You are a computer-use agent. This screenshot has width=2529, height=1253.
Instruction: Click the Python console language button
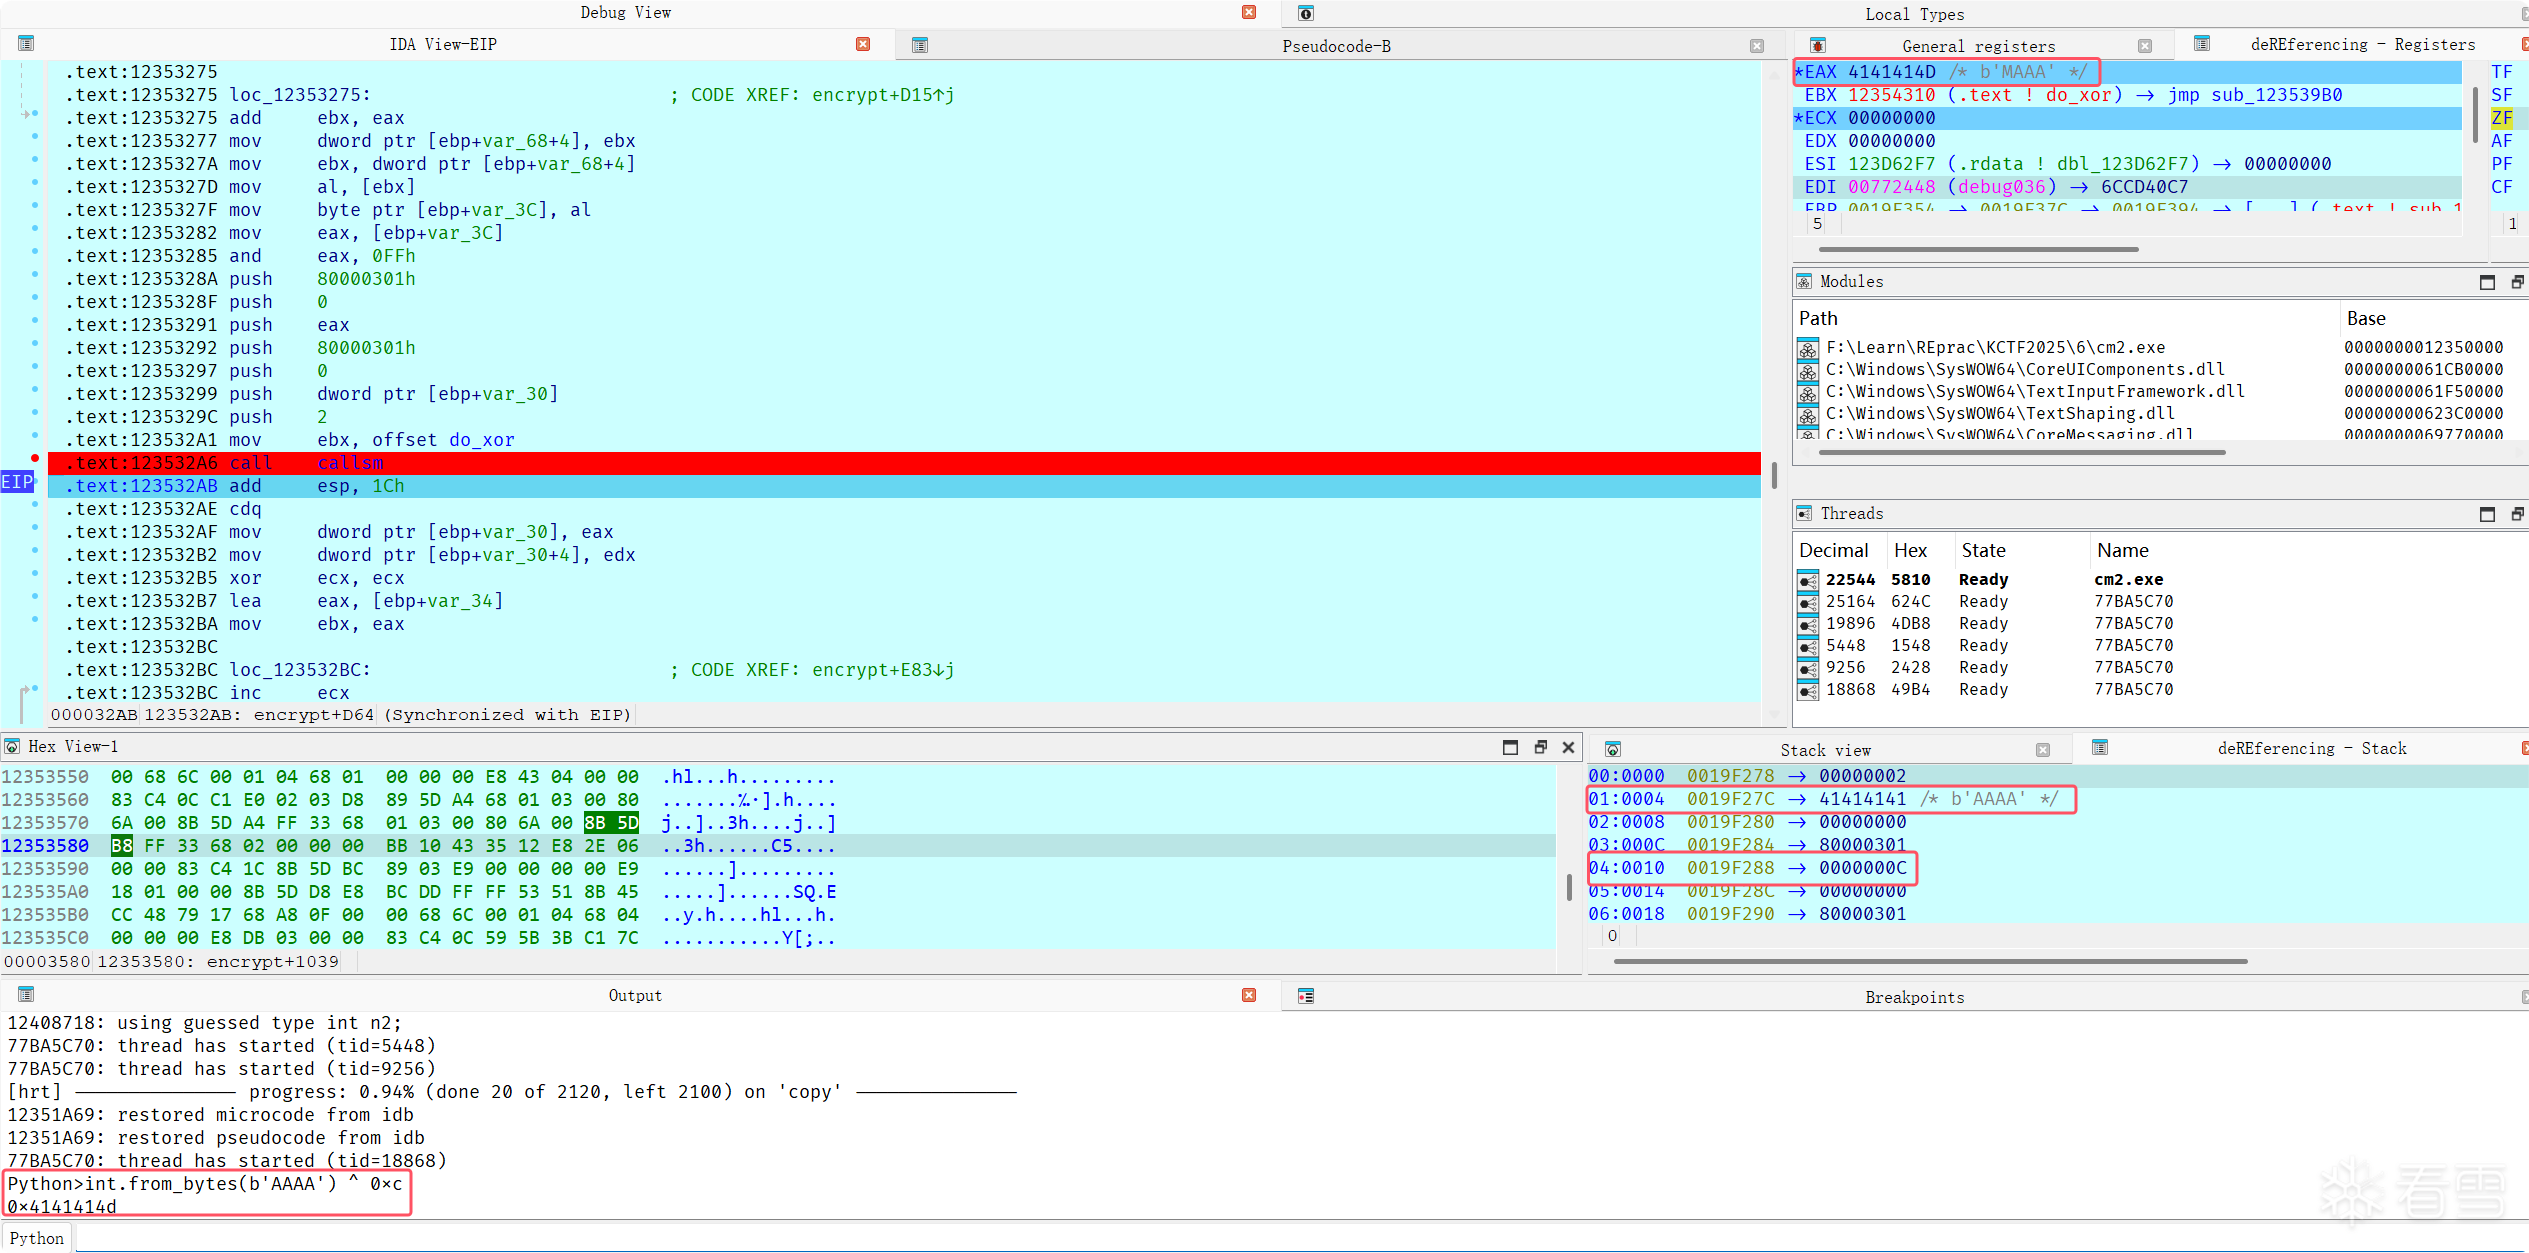(x=37, y=1238)
